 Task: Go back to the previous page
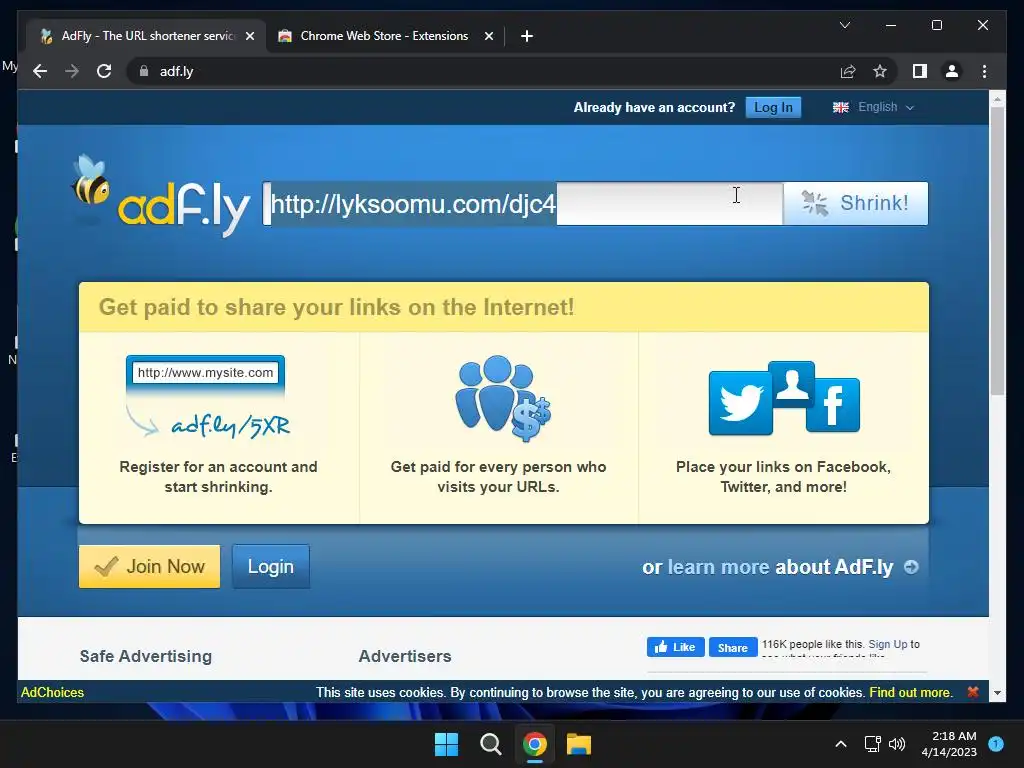pyautogui.click(x=40, y=71)
